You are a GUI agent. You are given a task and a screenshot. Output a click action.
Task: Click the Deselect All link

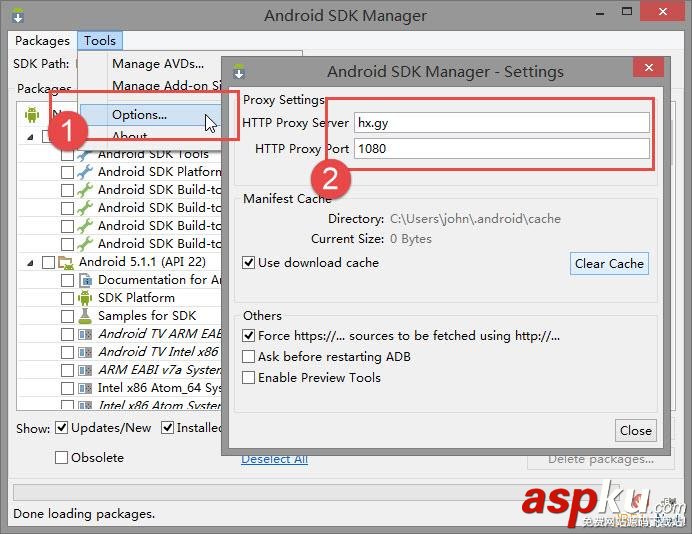click(x=275, y=459)
